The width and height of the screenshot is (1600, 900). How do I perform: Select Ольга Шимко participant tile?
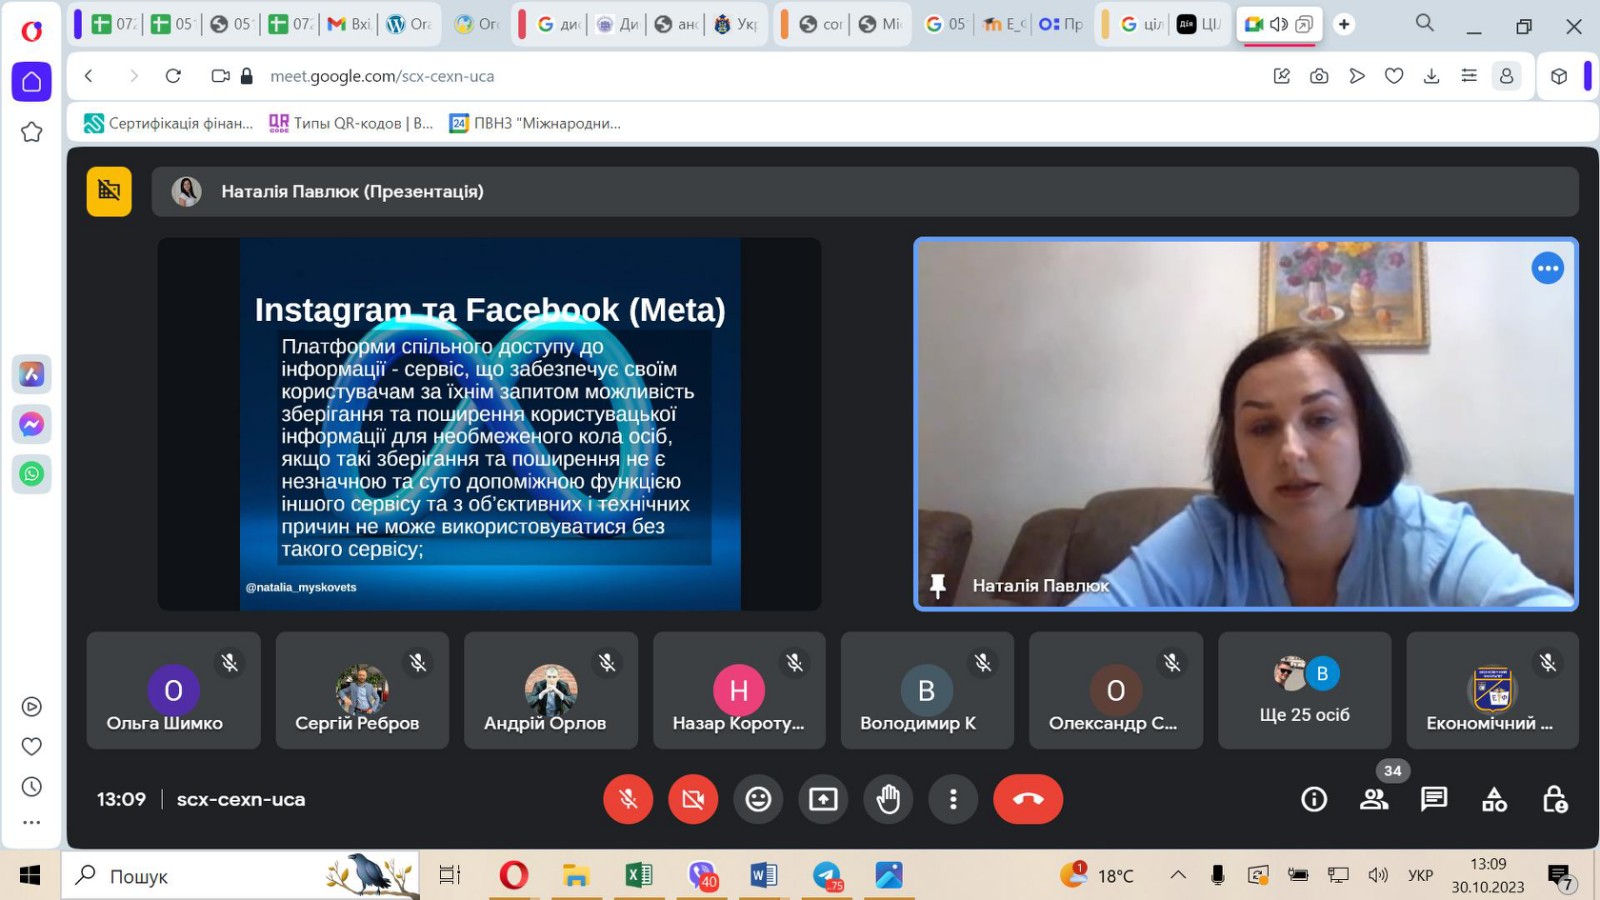(173, 690)
